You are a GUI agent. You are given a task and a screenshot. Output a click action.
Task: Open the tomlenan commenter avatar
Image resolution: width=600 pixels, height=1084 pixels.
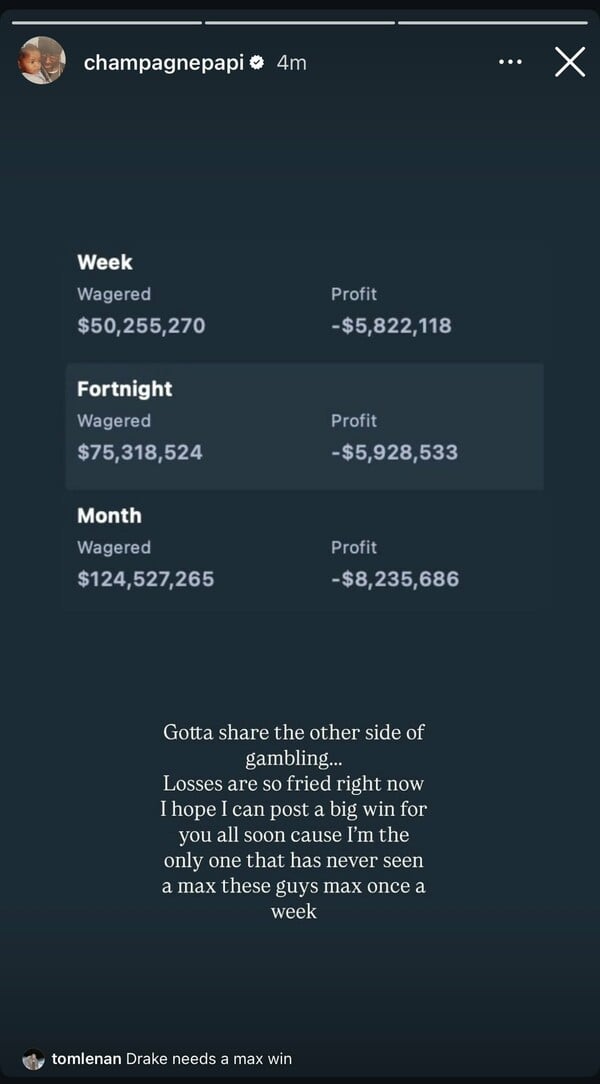34,1059
